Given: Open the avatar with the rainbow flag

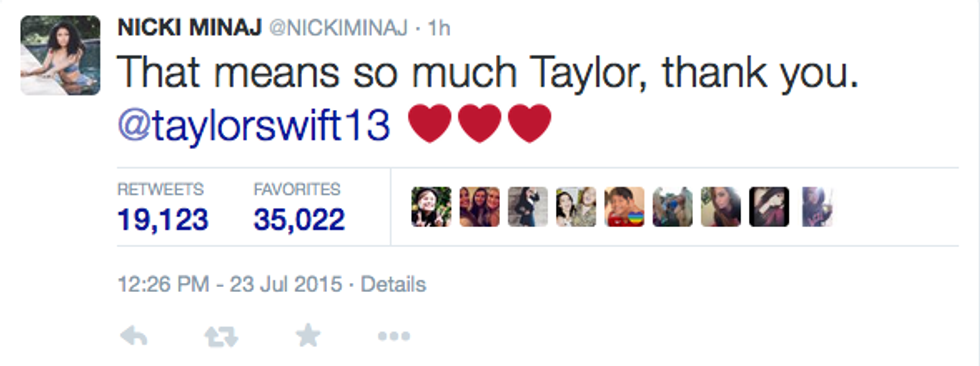Looking at the screenshot, I should click(624, 207).
